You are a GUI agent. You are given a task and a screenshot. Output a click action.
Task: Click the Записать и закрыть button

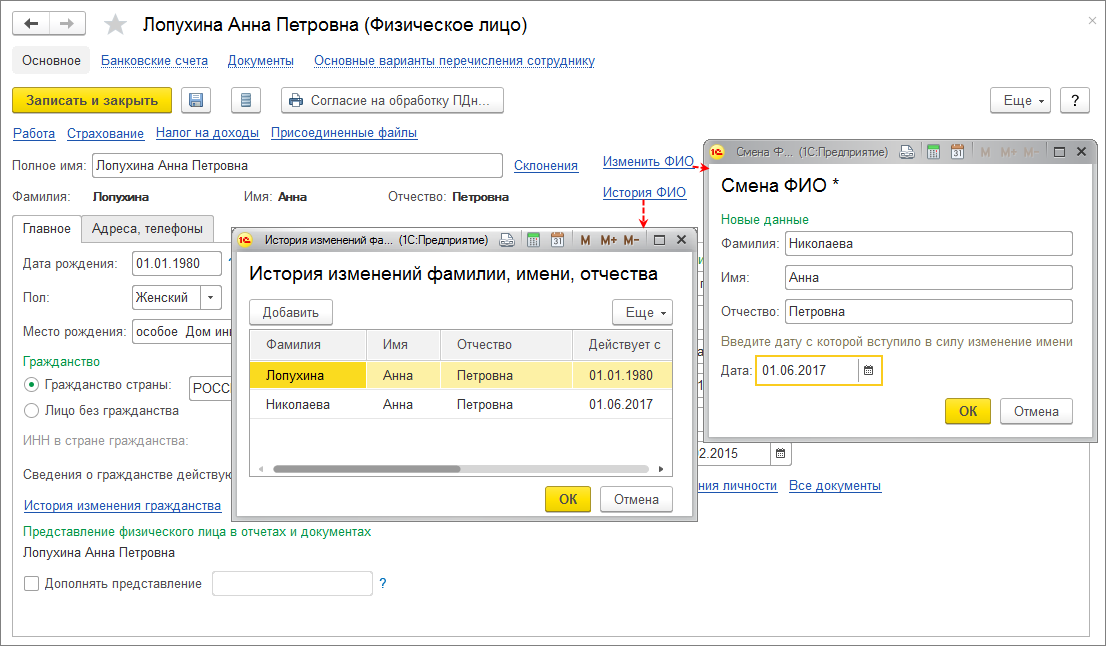pyautogui.click(x=92, y=100)
